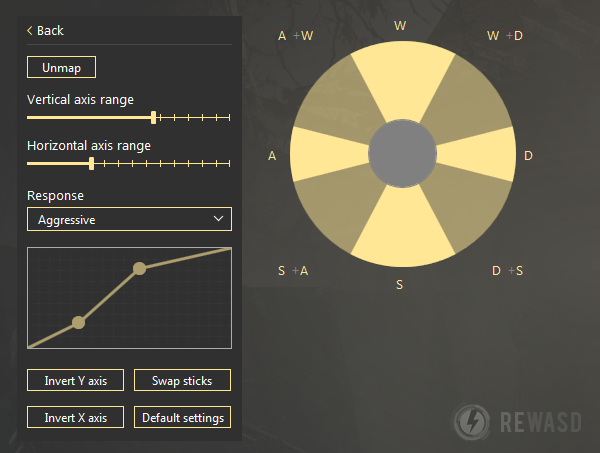
Task: Click the Unmap button
Action: coord(61,67)
